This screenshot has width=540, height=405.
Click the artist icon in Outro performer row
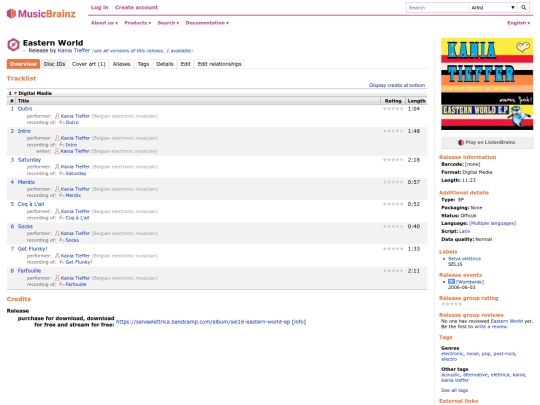point(57,116)
